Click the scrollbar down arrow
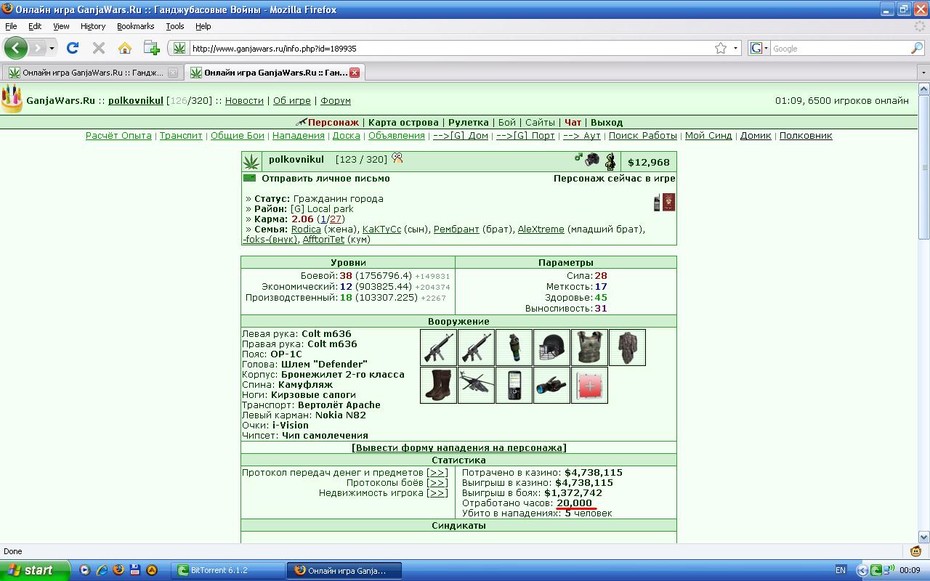Screen dimensions: 930x581 (x=923, y=535)
